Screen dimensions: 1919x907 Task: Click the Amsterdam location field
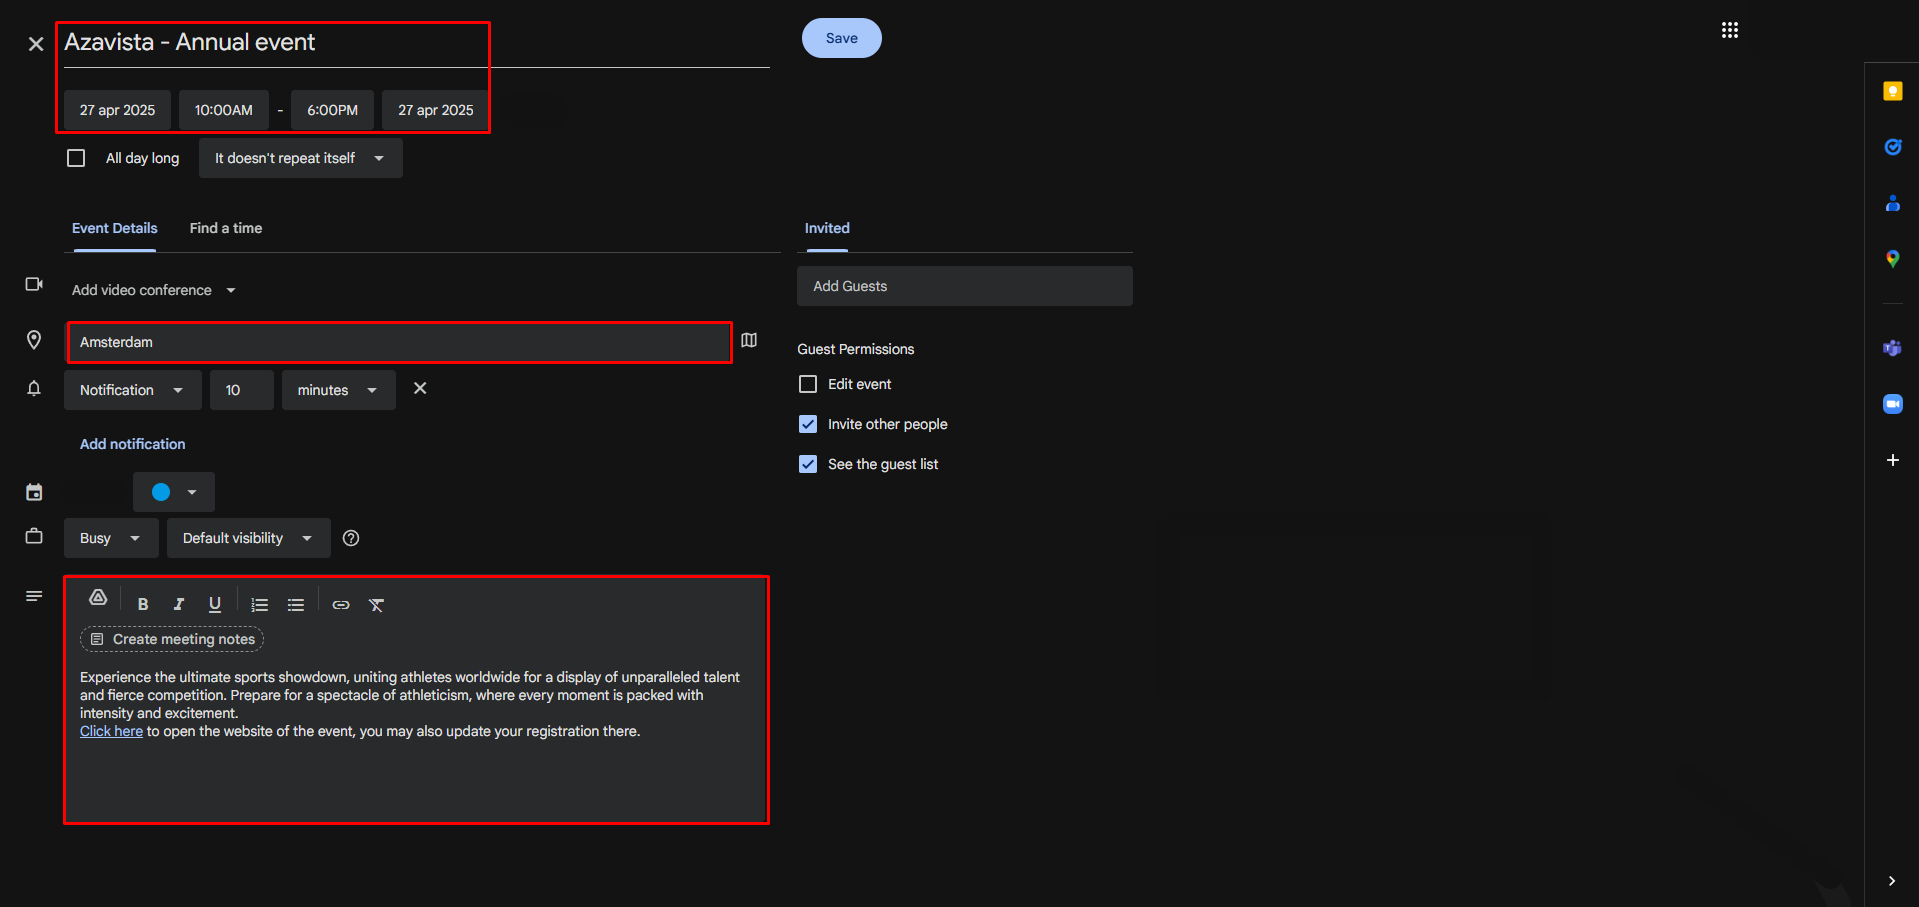tap(398, 342)
